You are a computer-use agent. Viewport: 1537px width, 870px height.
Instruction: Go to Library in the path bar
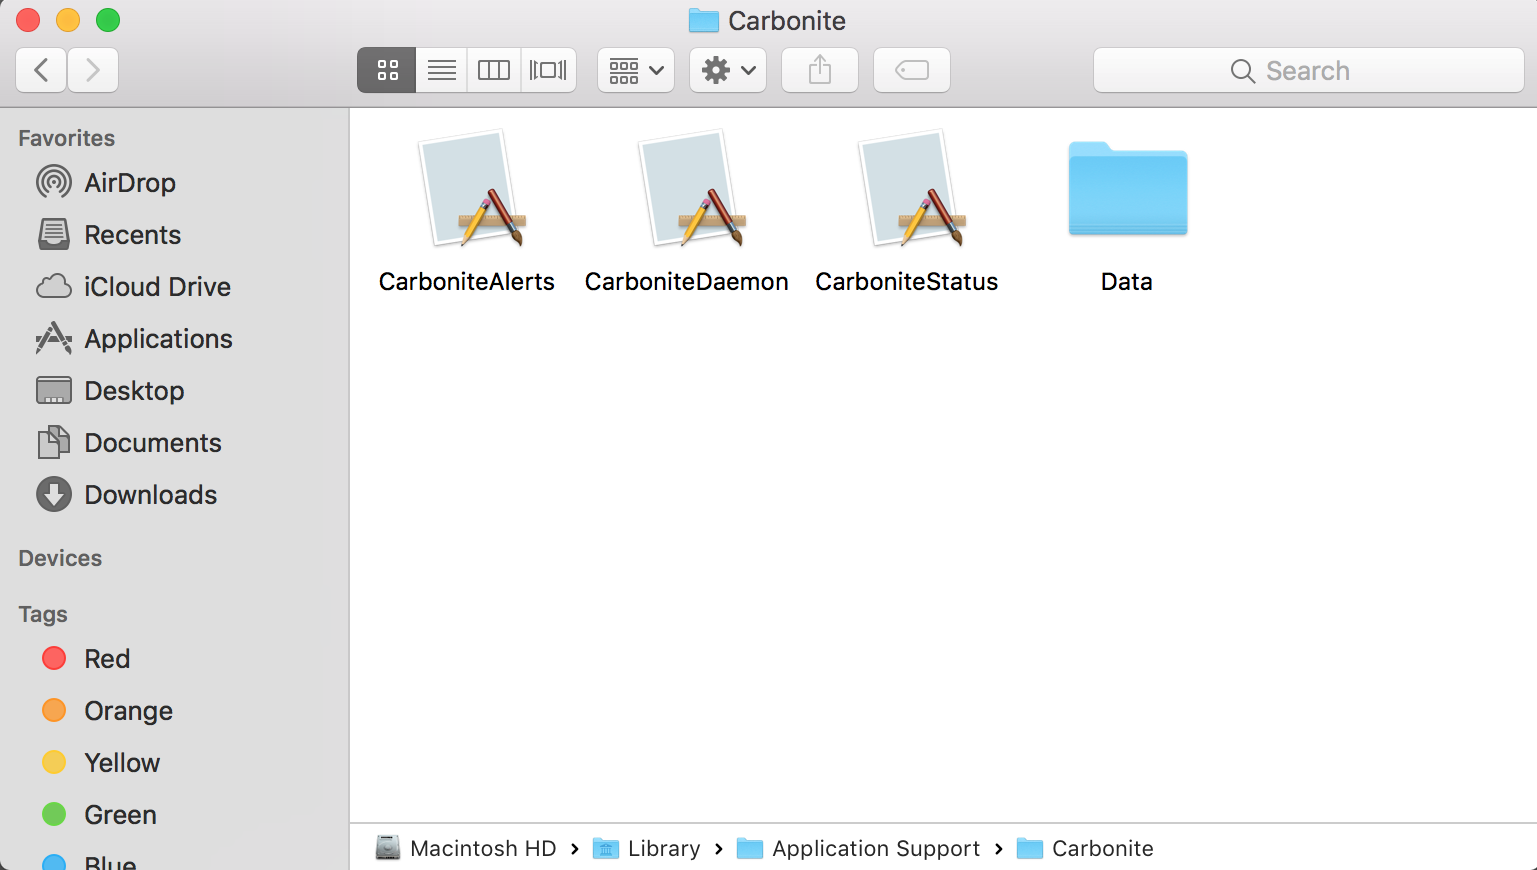pyautogui.click(x=663, y=849)
